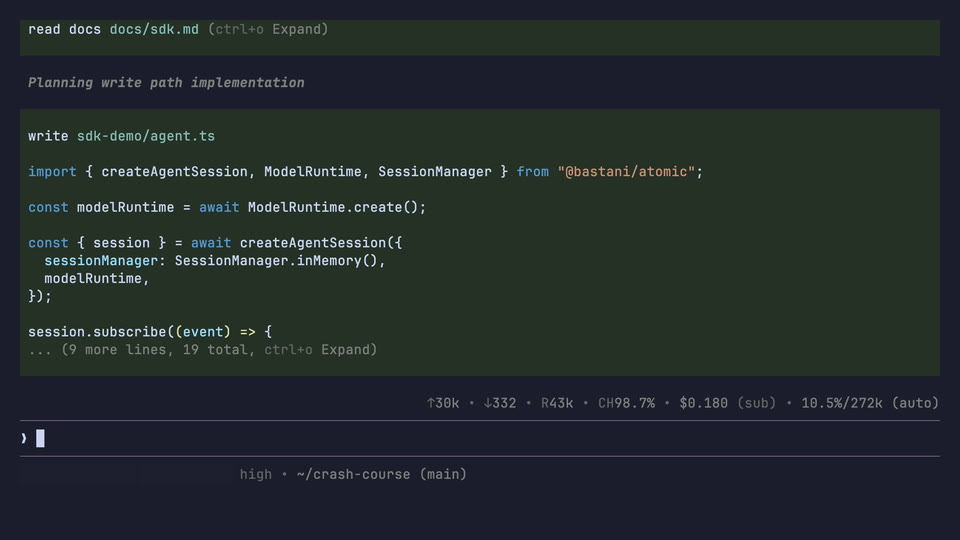960x540 pixels.
Task: Click the 10.5%/272k (auto) context stat
Action: coord(870,403)
